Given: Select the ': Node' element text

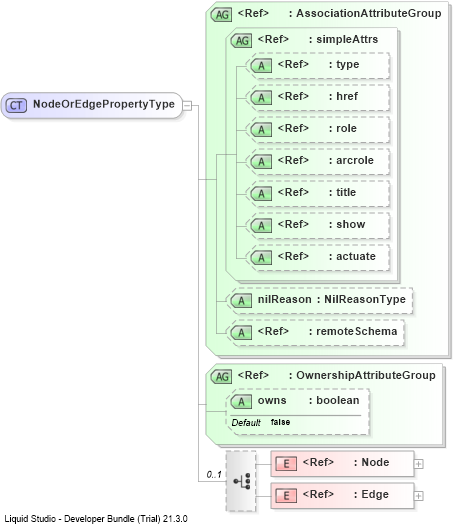Looking at the screenshot, I should pyautogui.click(x=372, y=463).
